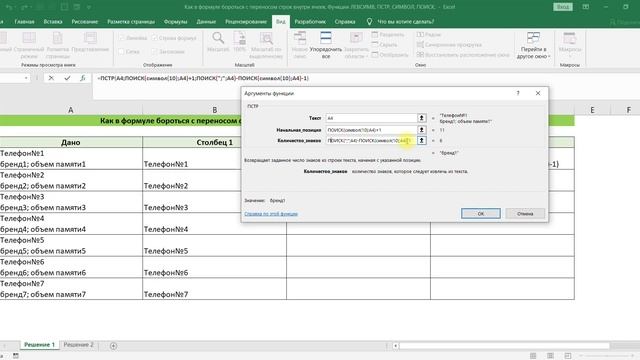The width and height of the screenshot is (640, 360).
Task: Click the horizontal scrollbar at the bottom
Action: pyautogui.click(x=504, y=346)
